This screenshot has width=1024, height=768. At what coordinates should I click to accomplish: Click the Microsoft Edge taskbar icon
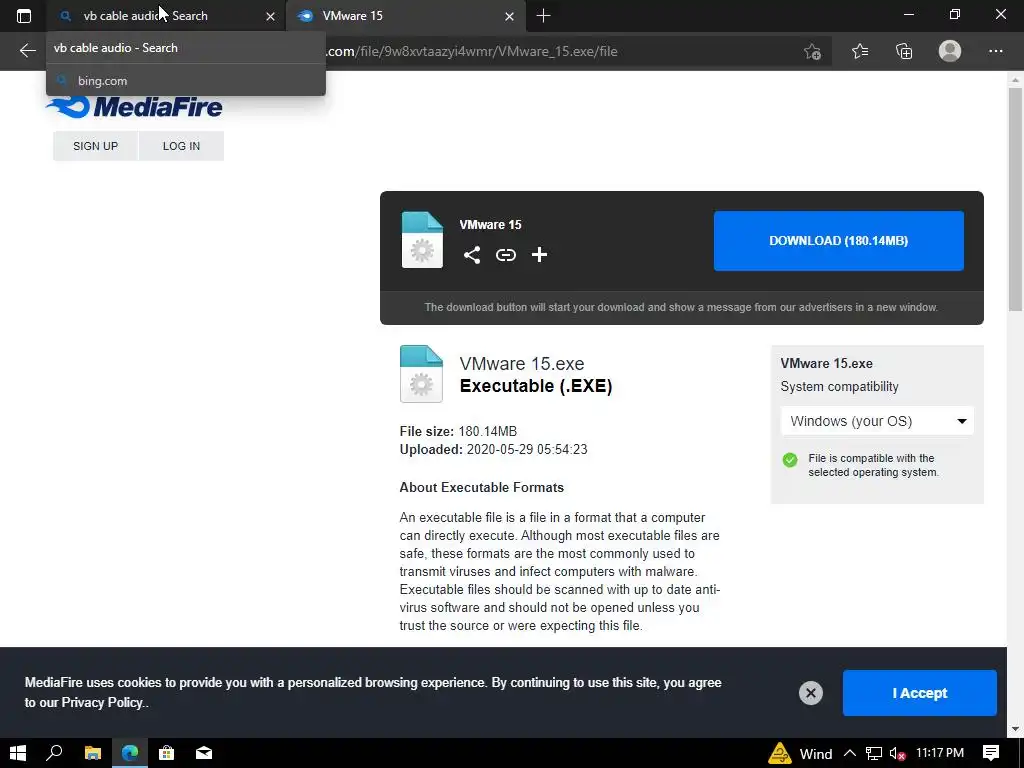[x=130, y=753]
